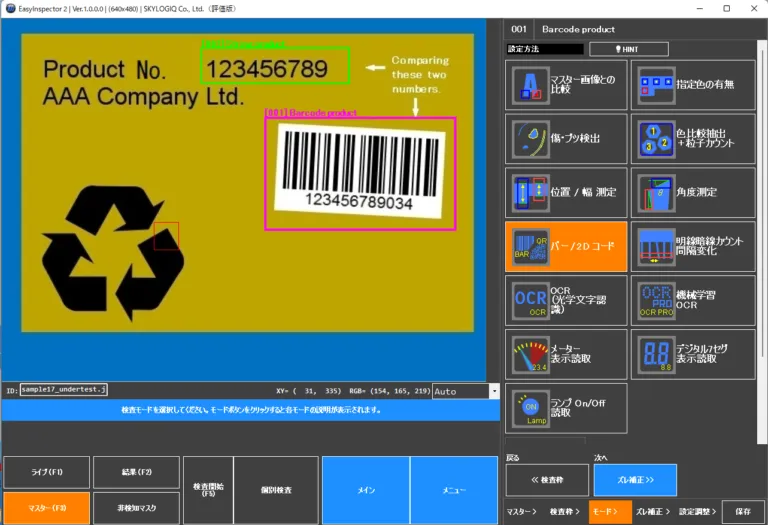768x525 pixels.
Task: Choose the OCR optical character recognition mode
Action: [566, 300]
